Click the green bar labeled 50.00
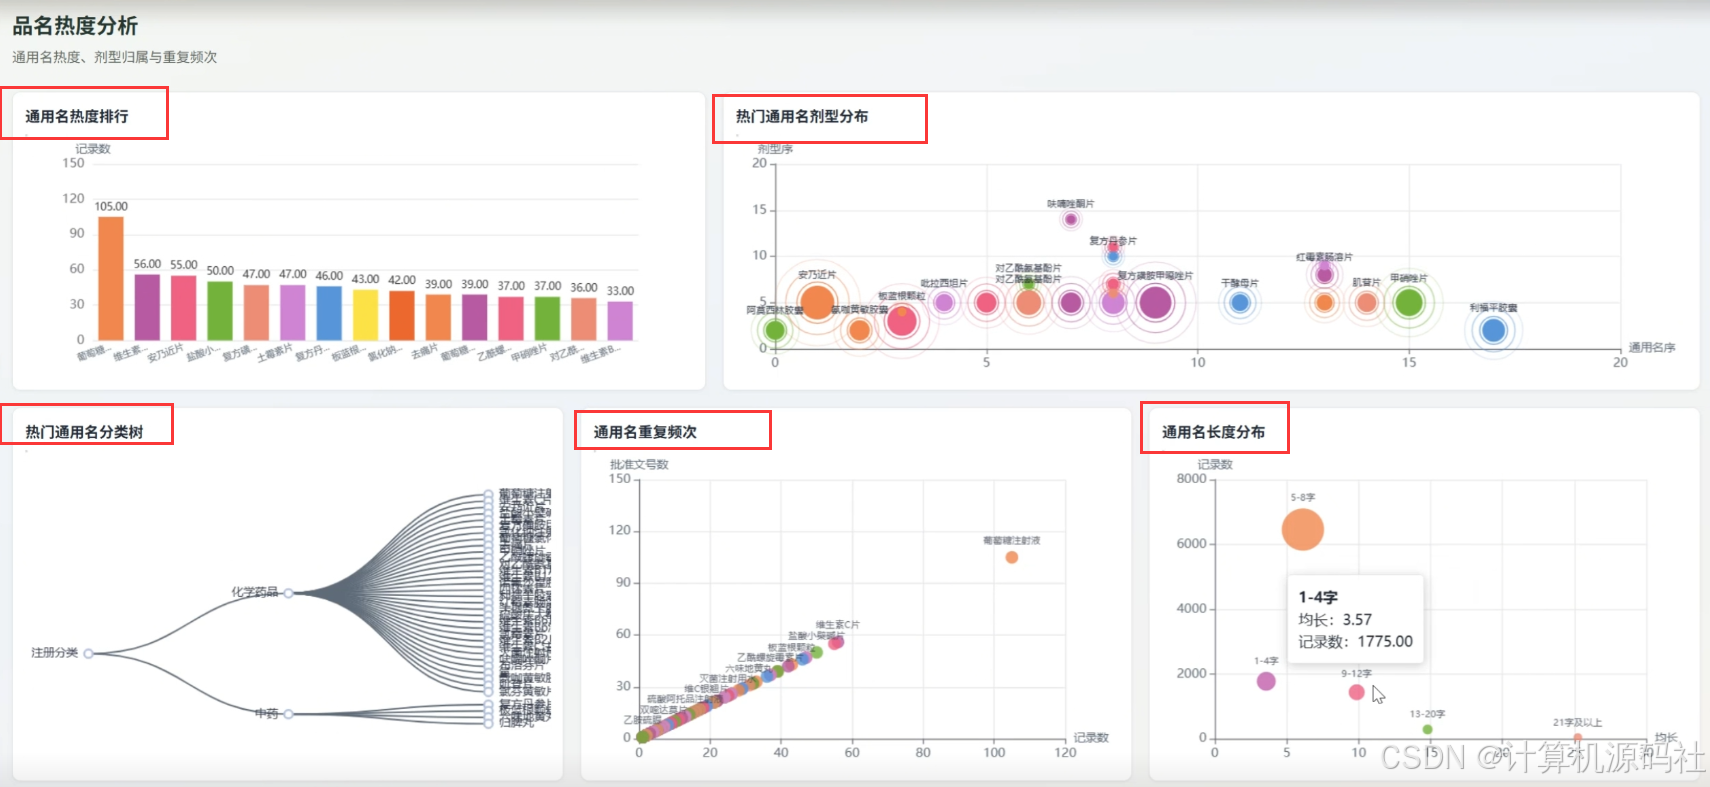The height and width of the screenshot is (787, 1710). pyautogui.click(x=220, y=311)
